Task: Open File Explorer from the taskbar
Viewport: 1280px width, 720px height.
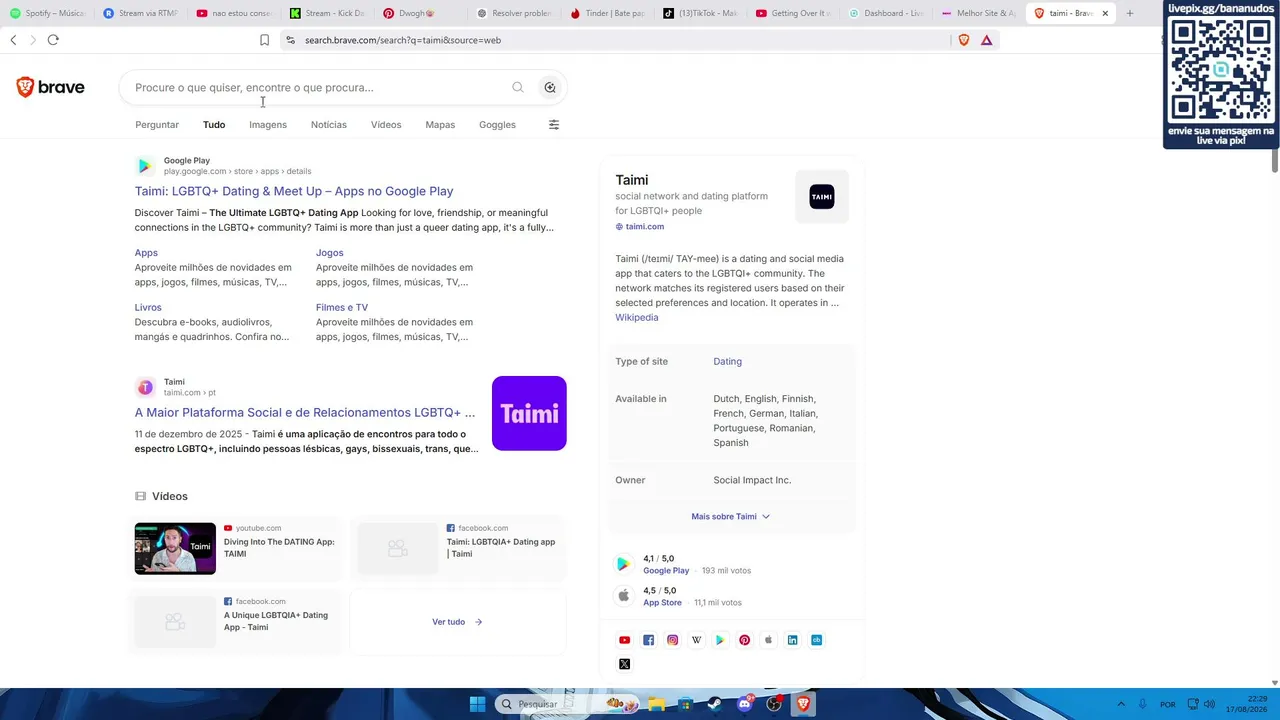Action: pyautogui.click(x=657, y=704)
